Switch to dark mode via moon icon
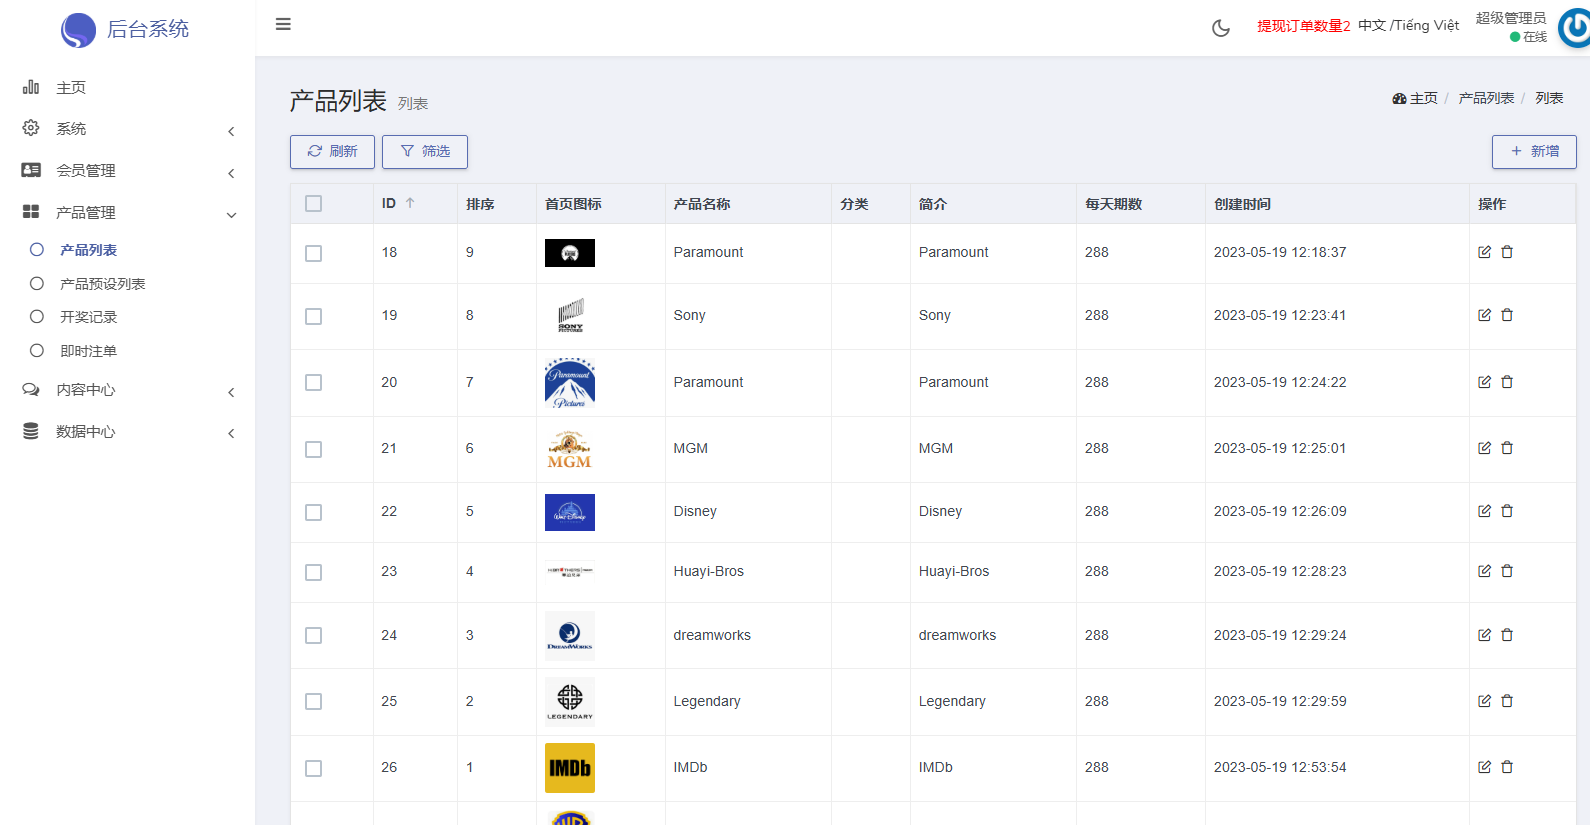The image size is (1590, 825). click(x=1221, y=28)
